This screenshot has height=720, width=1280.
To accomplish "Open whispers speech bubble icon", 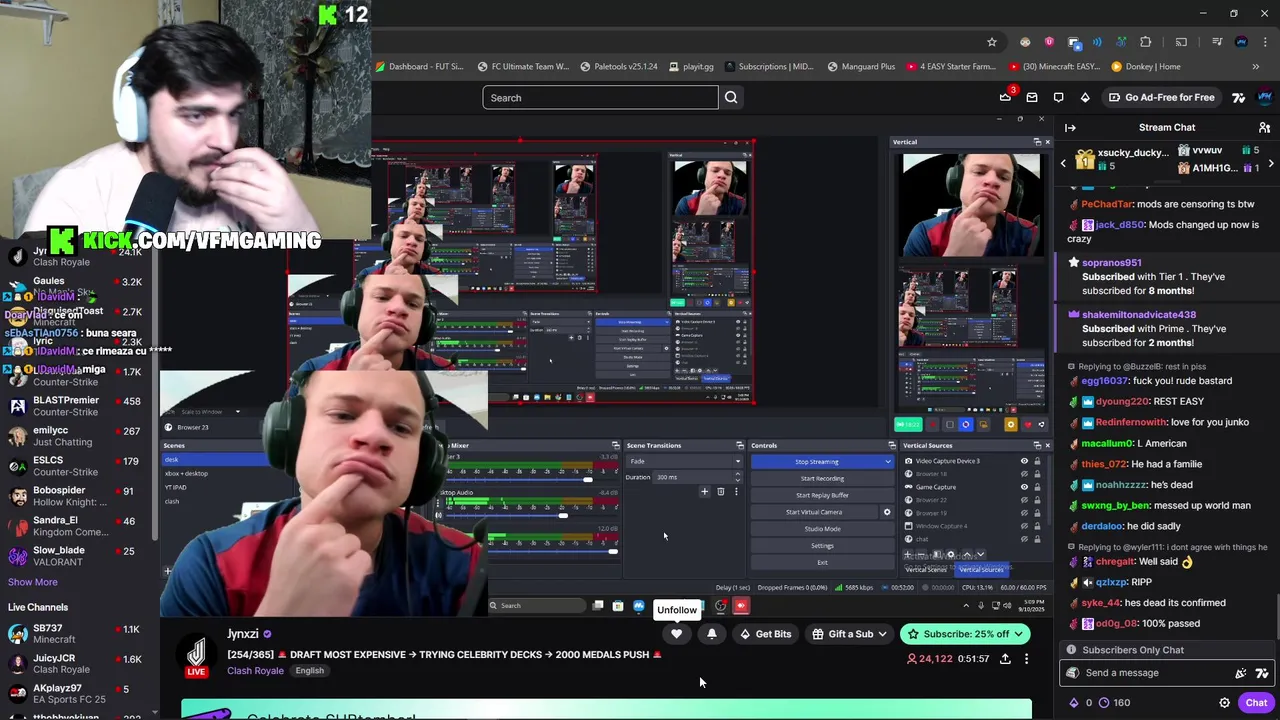I will point(1058,98).
